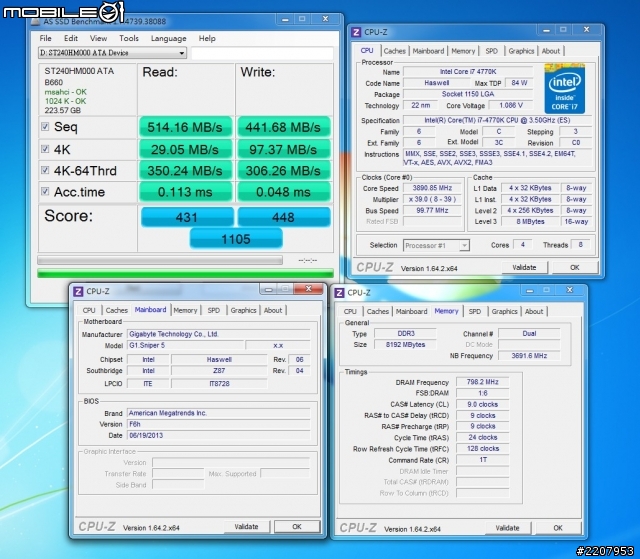
Task: Click the BIOS date 06/19/2013 field
Action: tap(218, 435)
